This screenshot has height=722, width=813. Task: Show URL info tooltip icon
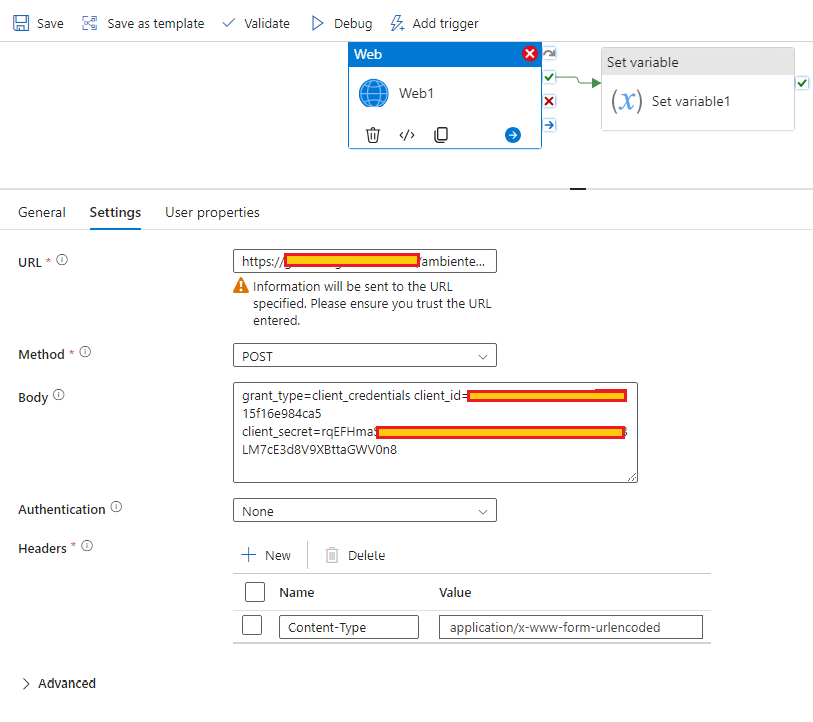click(x=62, y=259)
